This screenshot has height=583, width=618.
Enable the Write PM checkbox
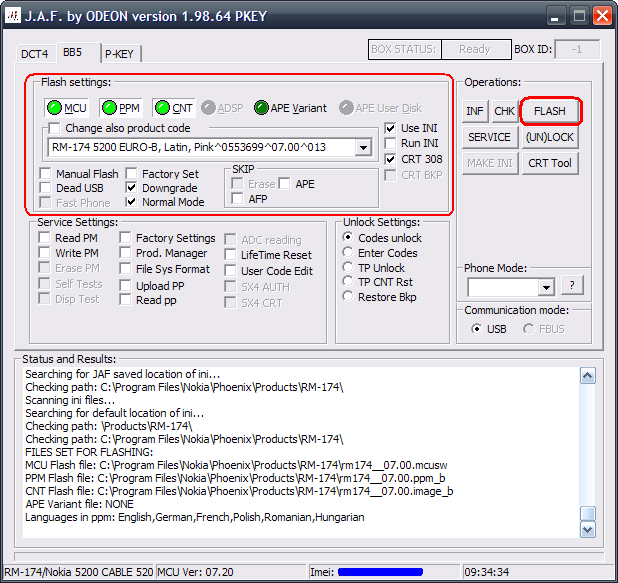(44, 253)
